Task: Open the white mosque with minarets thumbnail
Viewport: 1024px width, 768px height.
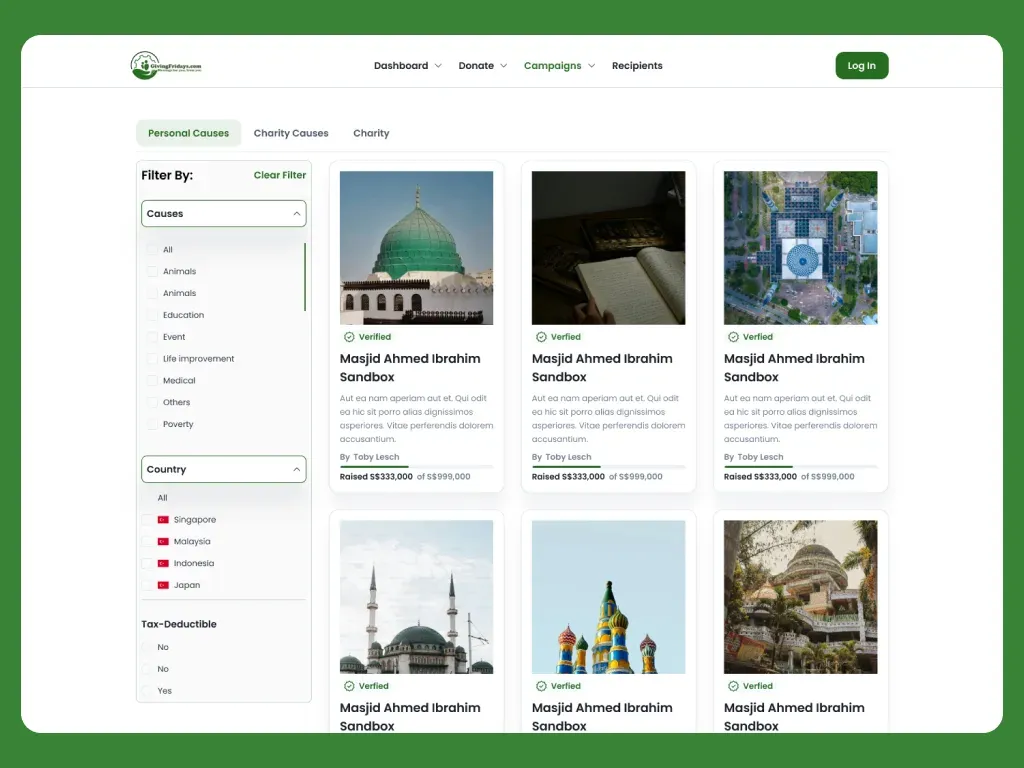Action: point(416,597)
